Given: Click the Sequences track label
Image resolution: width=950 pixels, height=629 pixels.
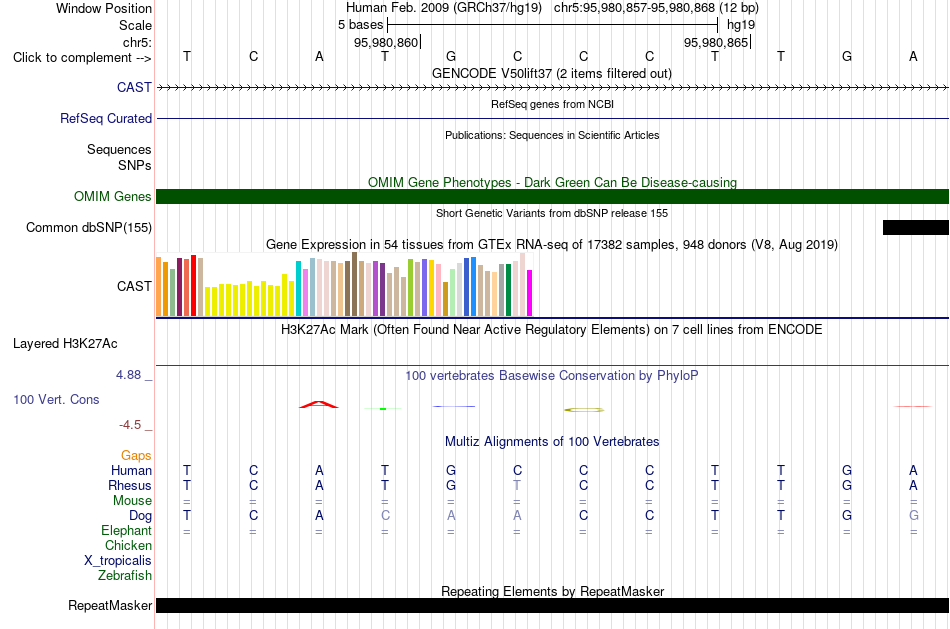Looking at the screenshot, I should (x=119, y=149).
